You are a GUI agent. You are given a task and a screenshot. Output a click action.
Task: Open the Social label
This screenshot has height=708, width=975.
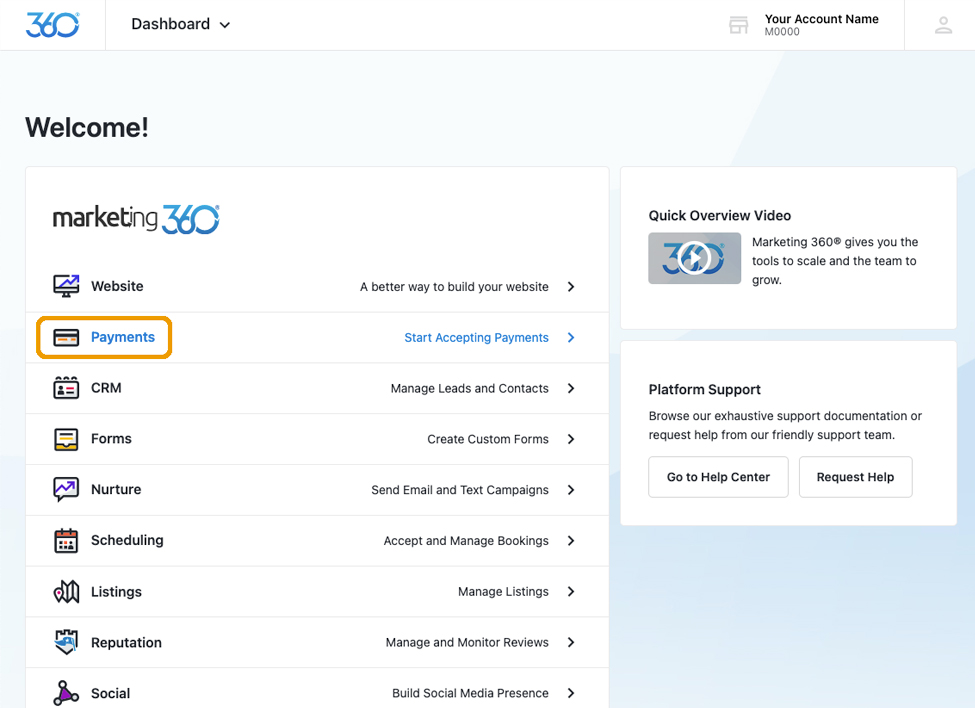(x=111, y=693)
